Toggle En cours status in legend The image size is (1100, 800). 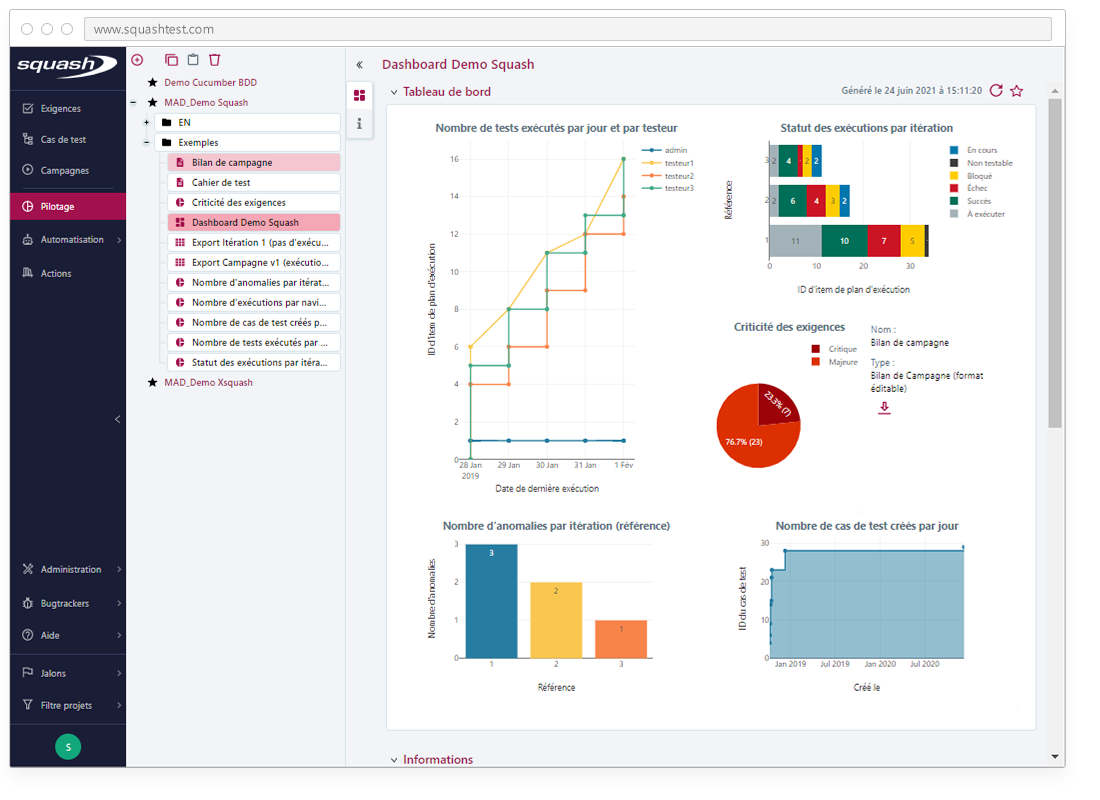[x=973, y=151]
